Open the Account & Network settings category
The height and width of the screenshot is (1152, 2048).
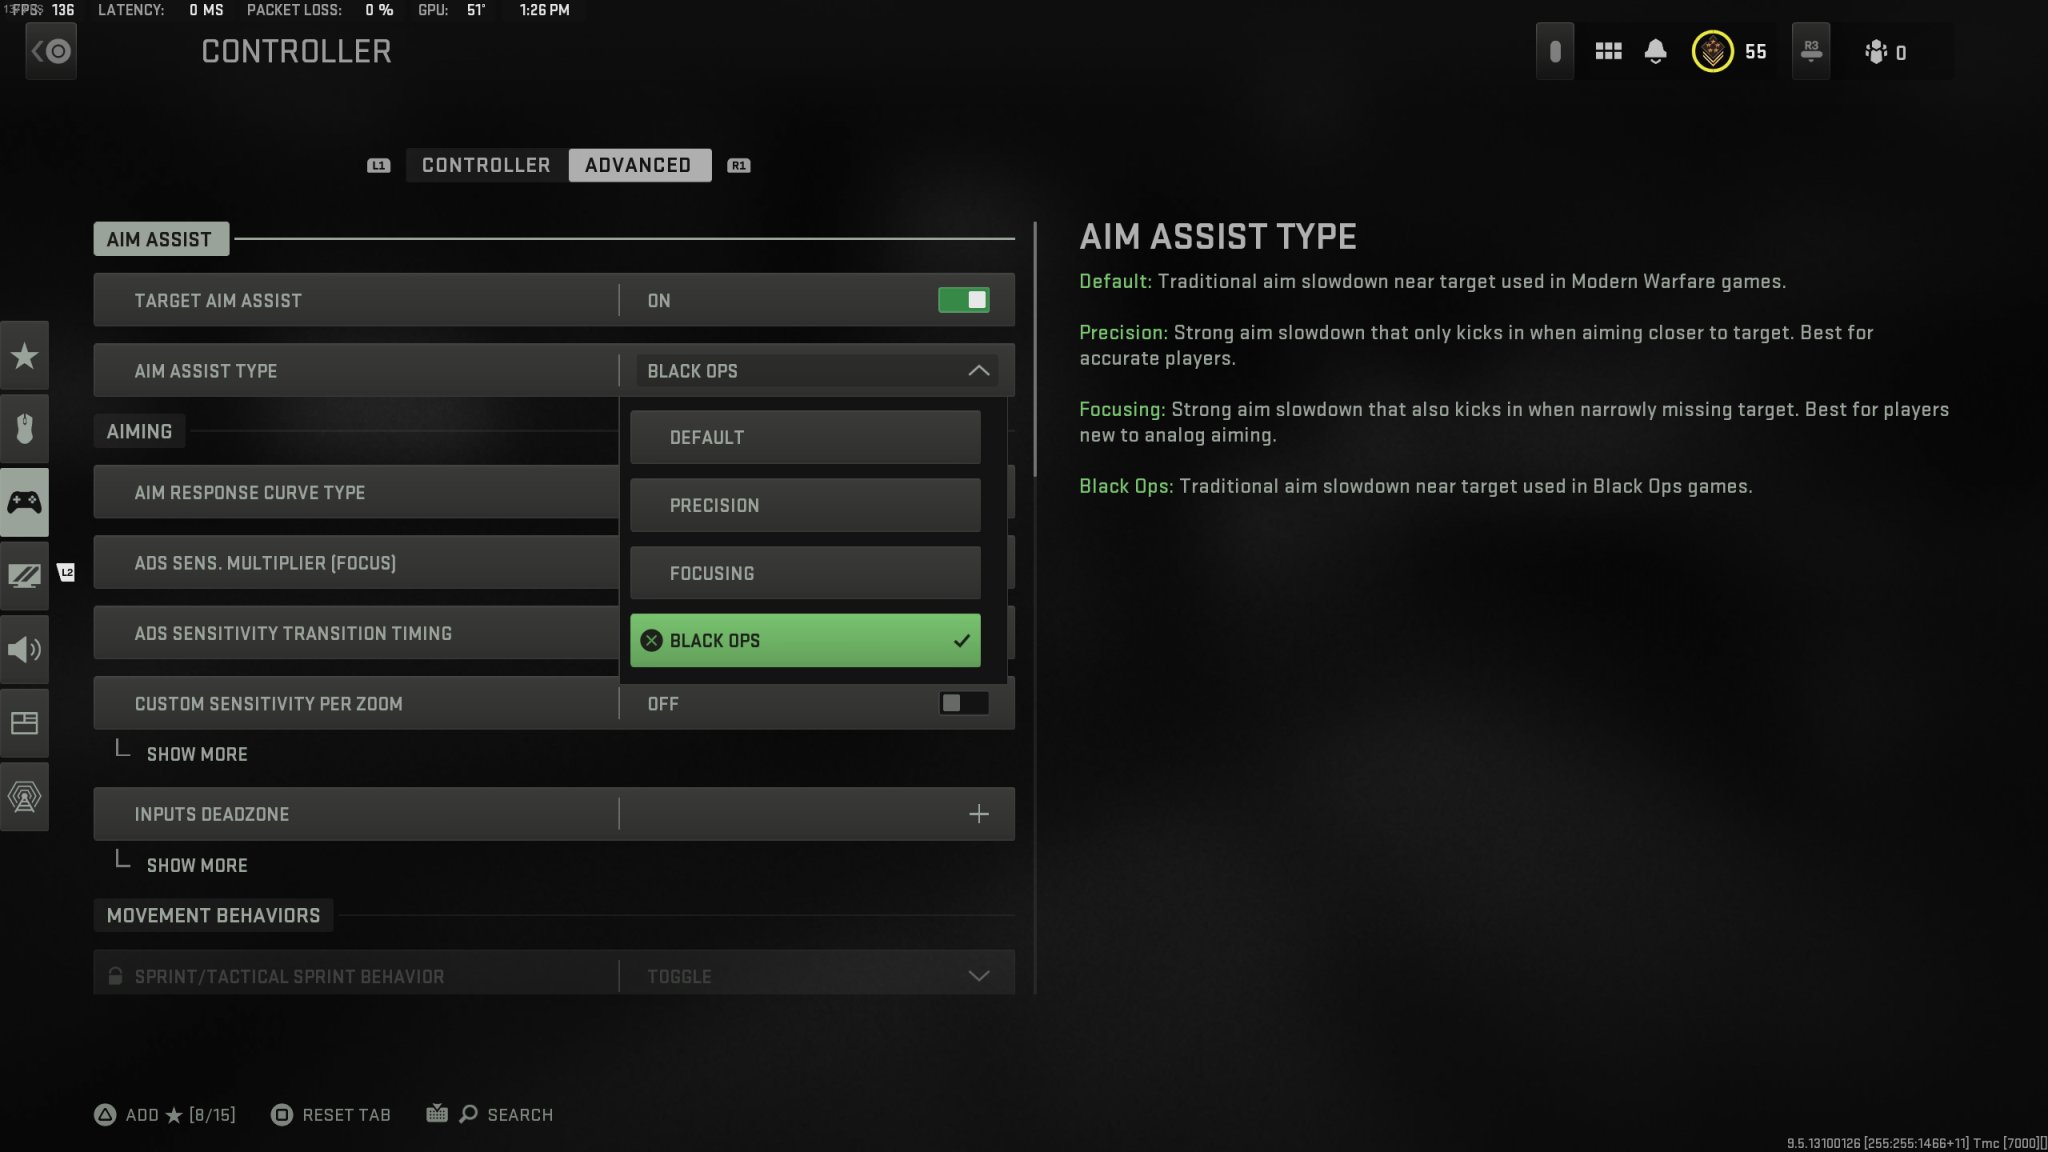click(24, 797)
